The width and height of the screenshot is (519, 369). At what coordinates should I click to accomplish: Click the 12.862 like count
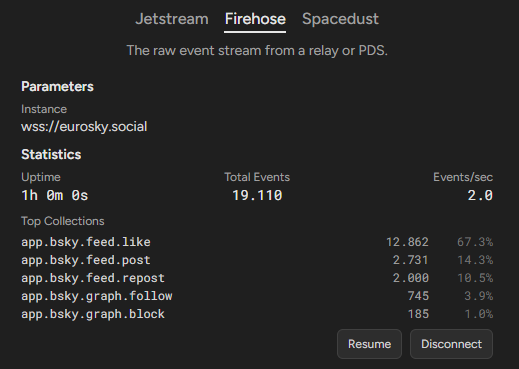[407, 242]
